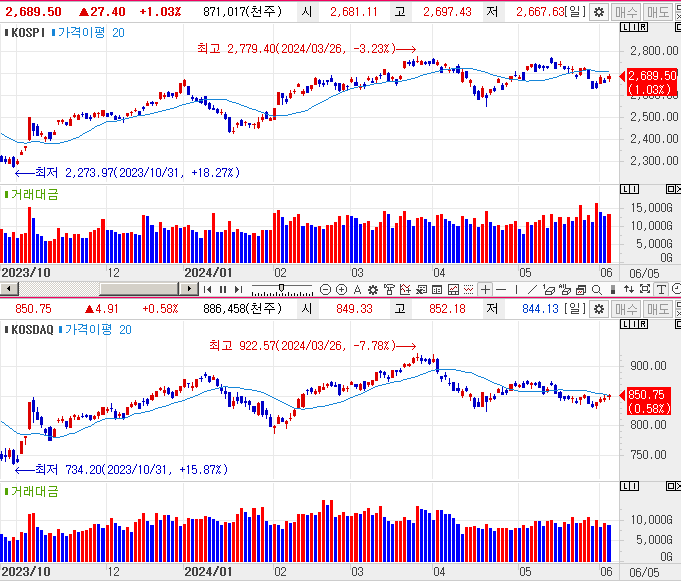Viewport: 681px width, 581px height.
Task: Open the KOSDAQ chart settings gear
Action: 599,309
